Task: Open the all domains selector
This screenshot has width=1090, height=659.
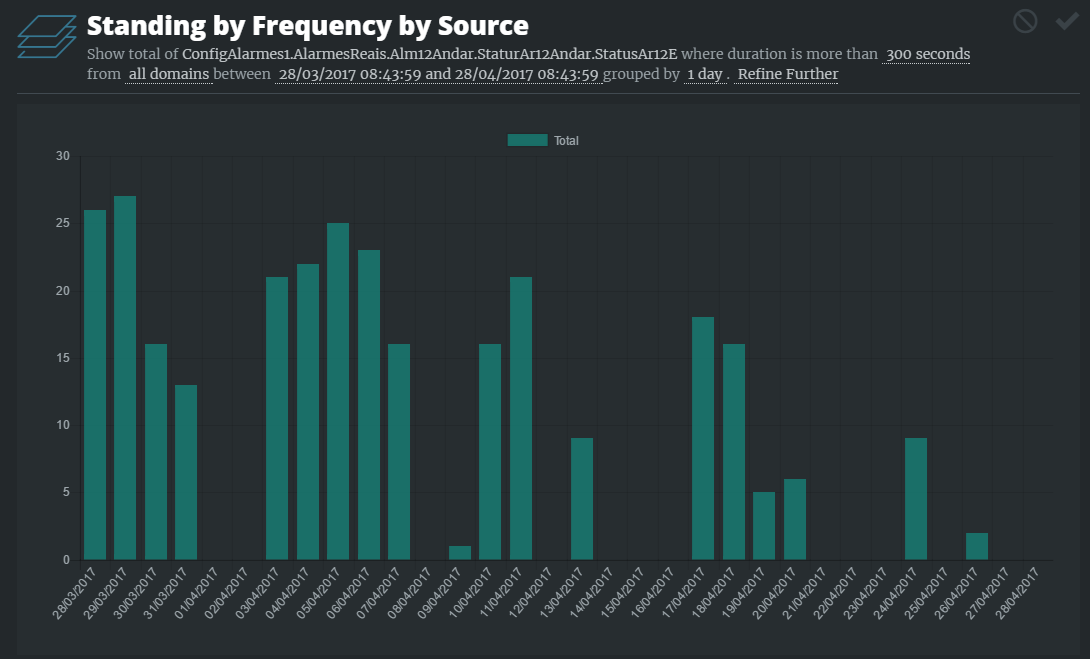Action: coord(168,74)
